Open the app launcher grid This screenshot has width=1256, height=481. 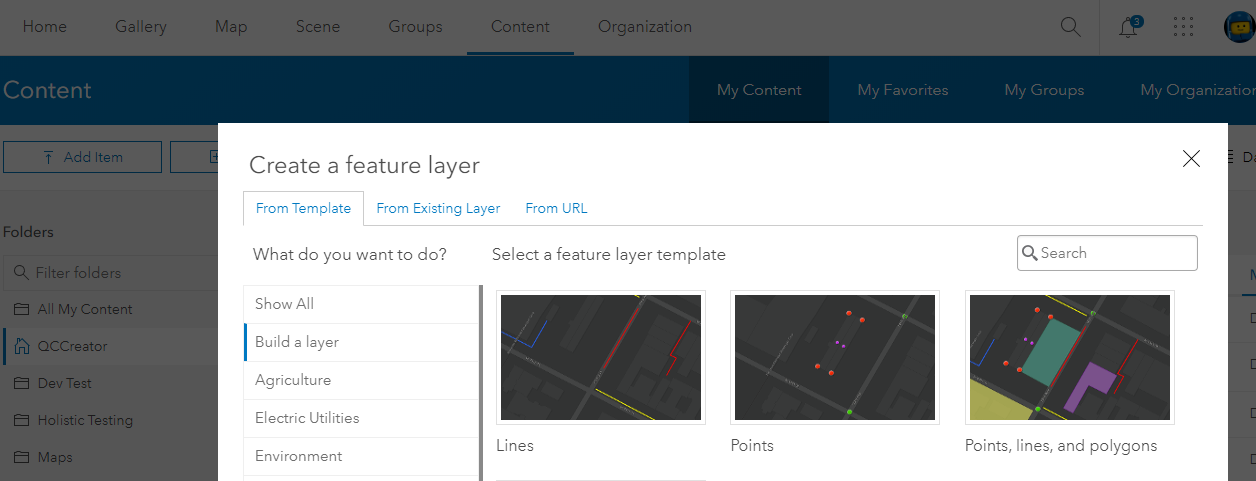[x=1183, y=27]
